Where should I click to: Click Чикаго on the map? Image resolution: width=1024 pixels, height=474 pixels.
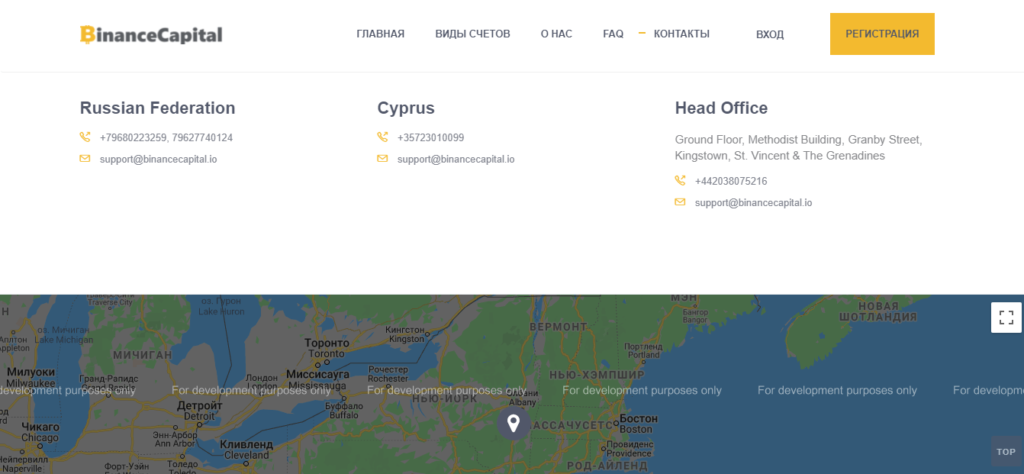click(40, 427)
